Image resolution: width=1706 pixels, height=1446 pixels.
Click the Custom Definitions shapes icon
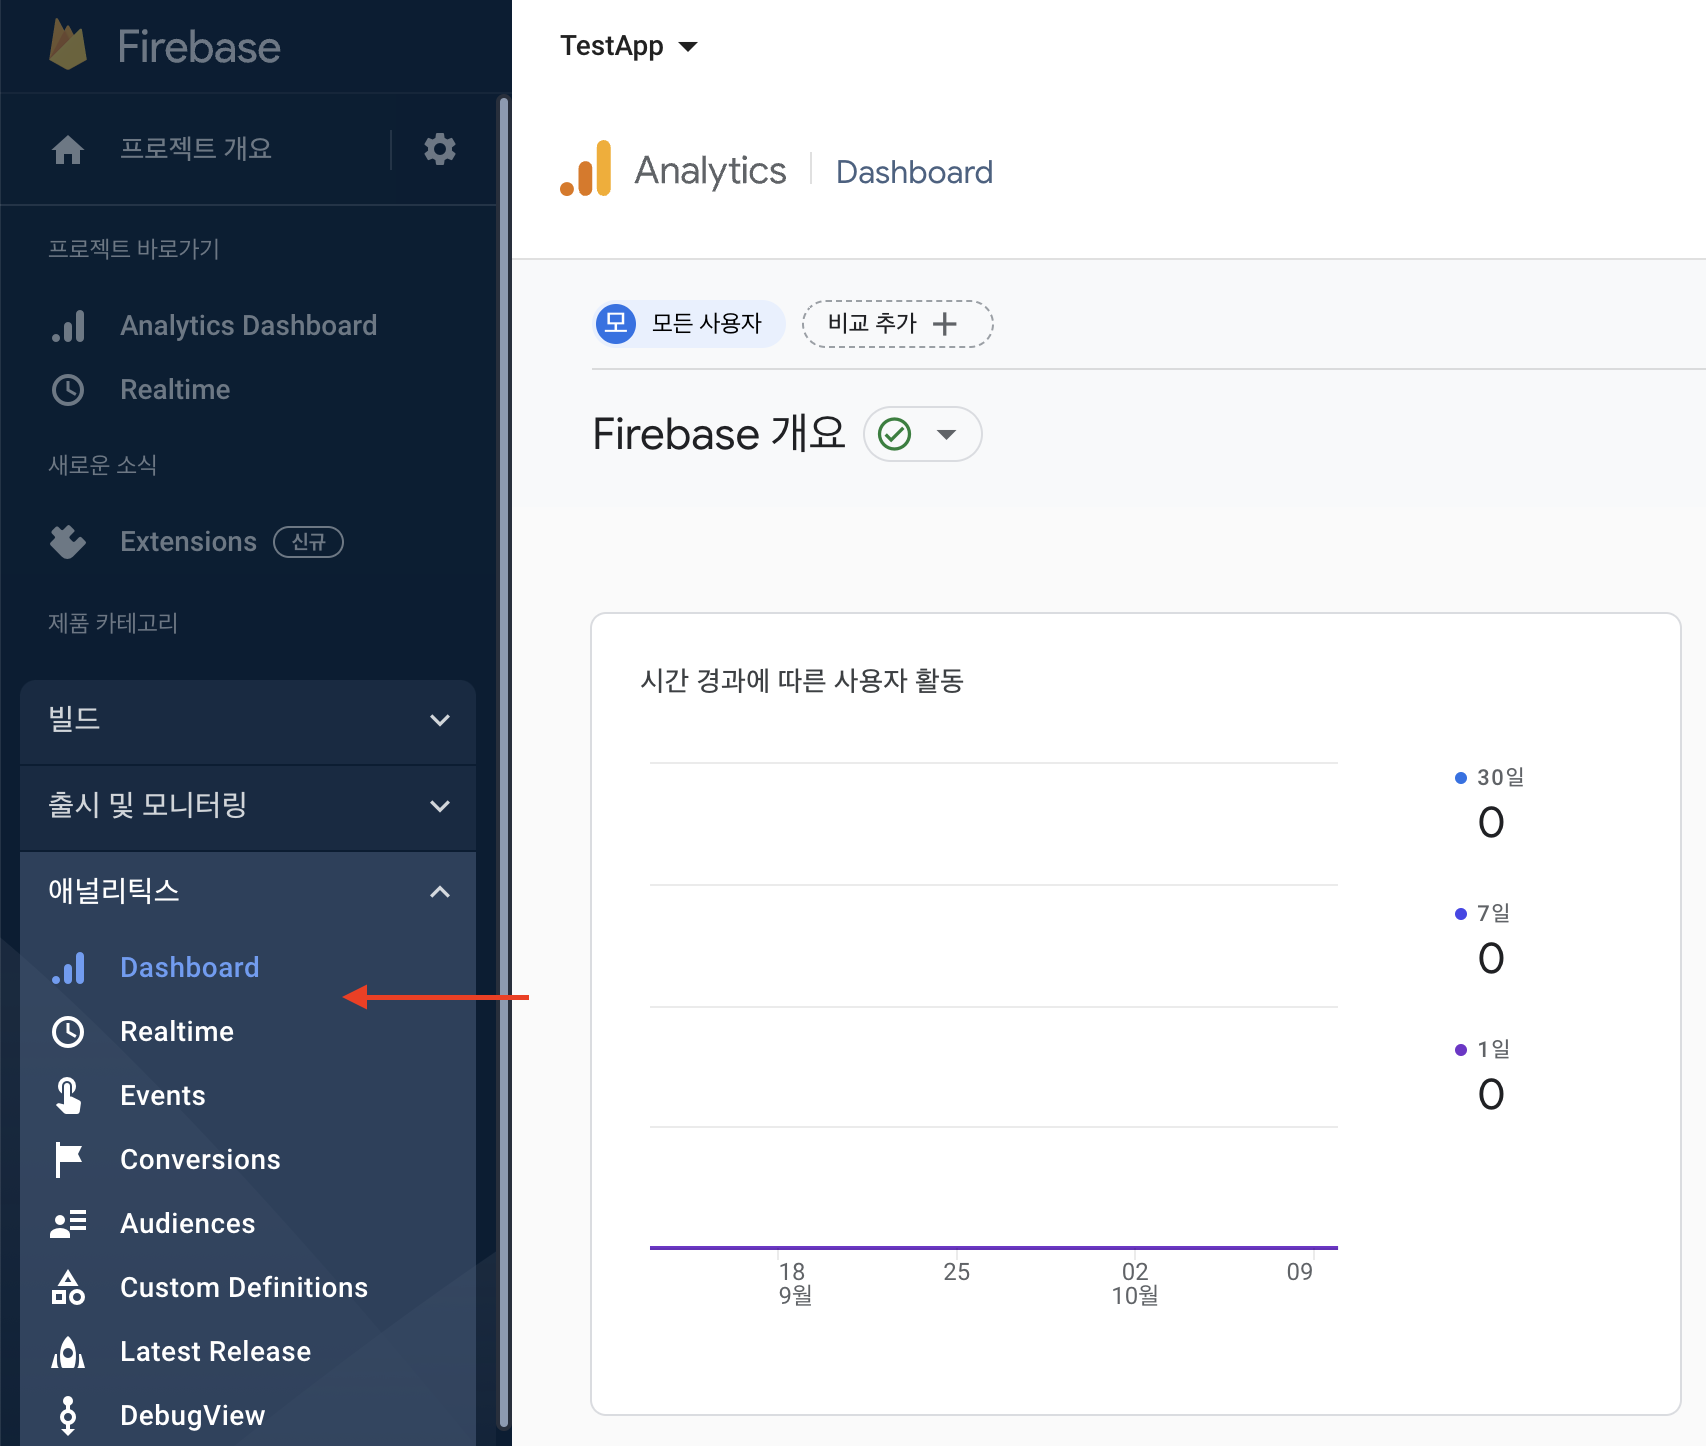[x=68, y=1288]
